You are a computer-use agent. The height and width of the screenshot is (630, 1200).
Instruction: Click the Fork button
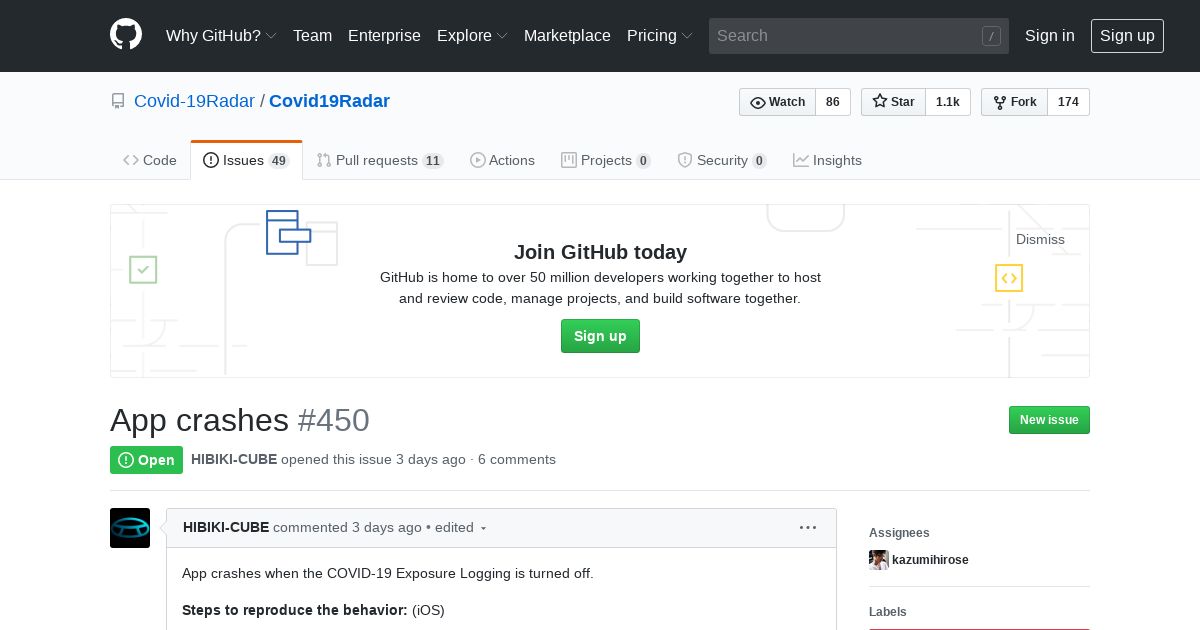(x=1014, y=102)
